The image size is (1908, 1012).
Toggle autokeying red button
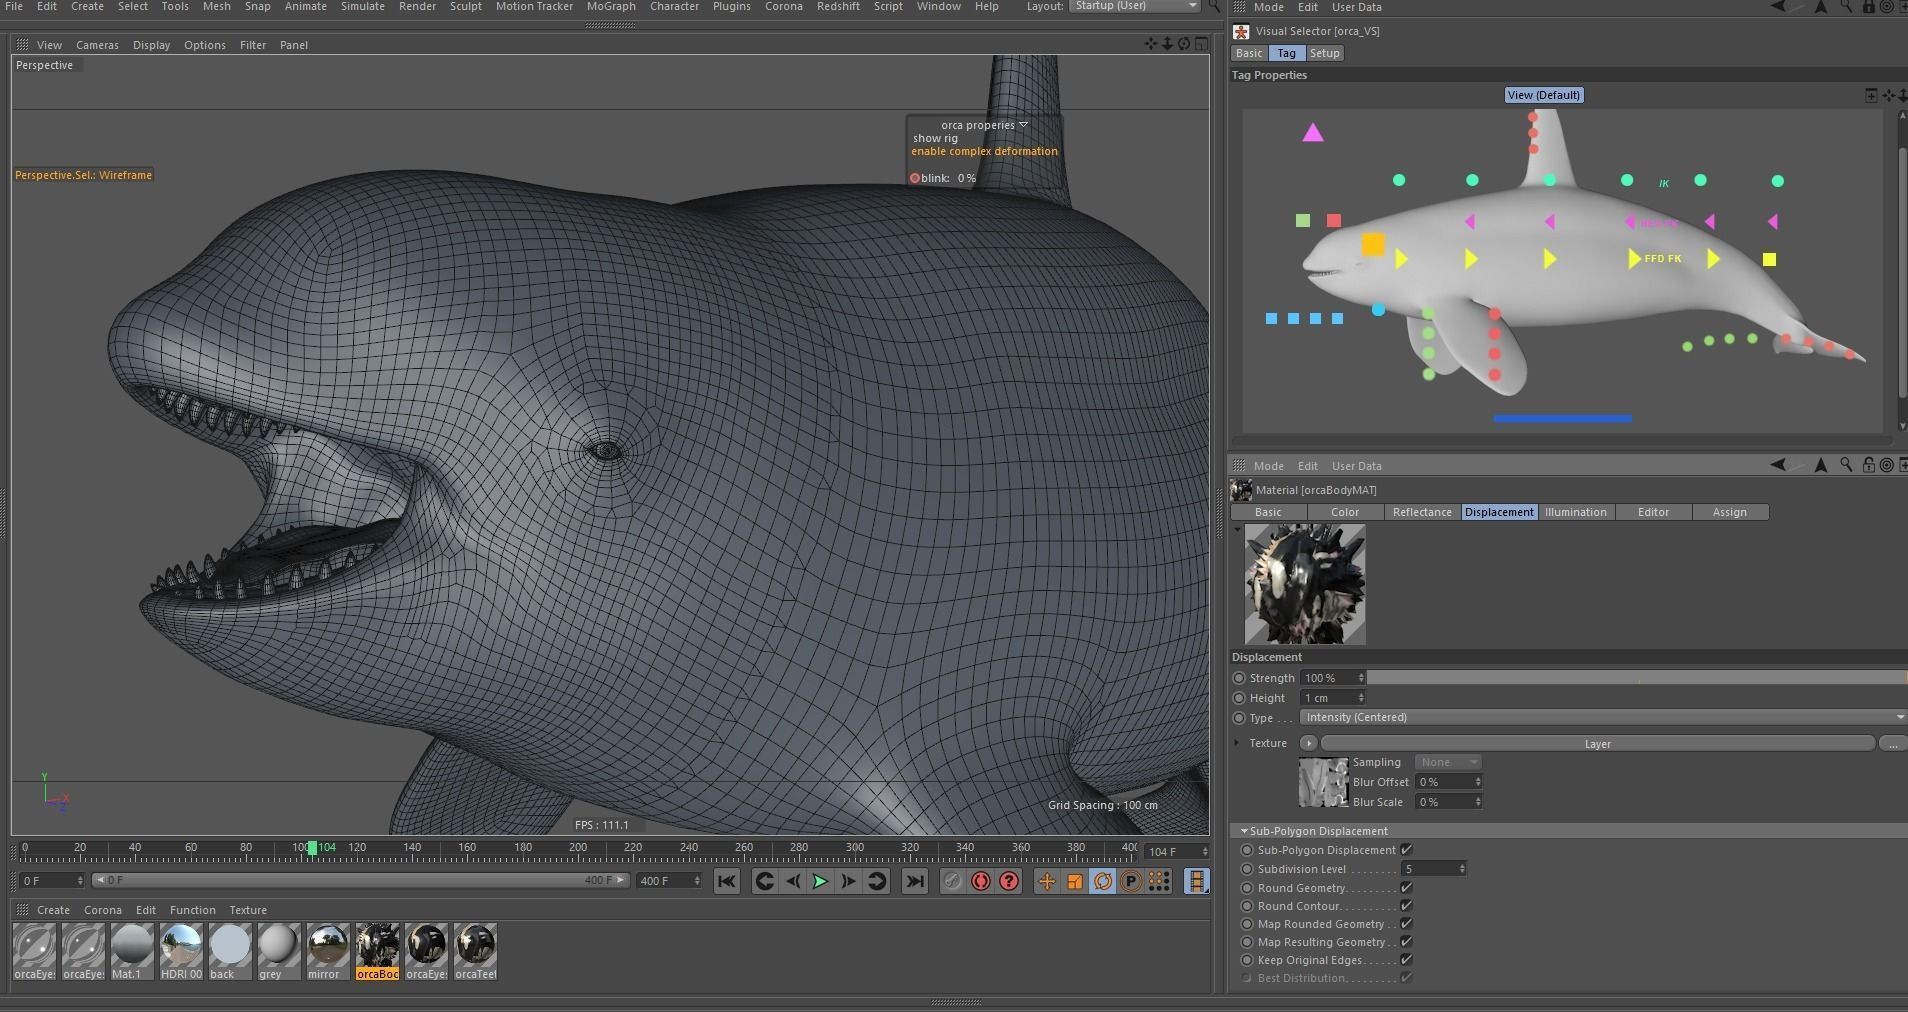[x=981, y=881]
